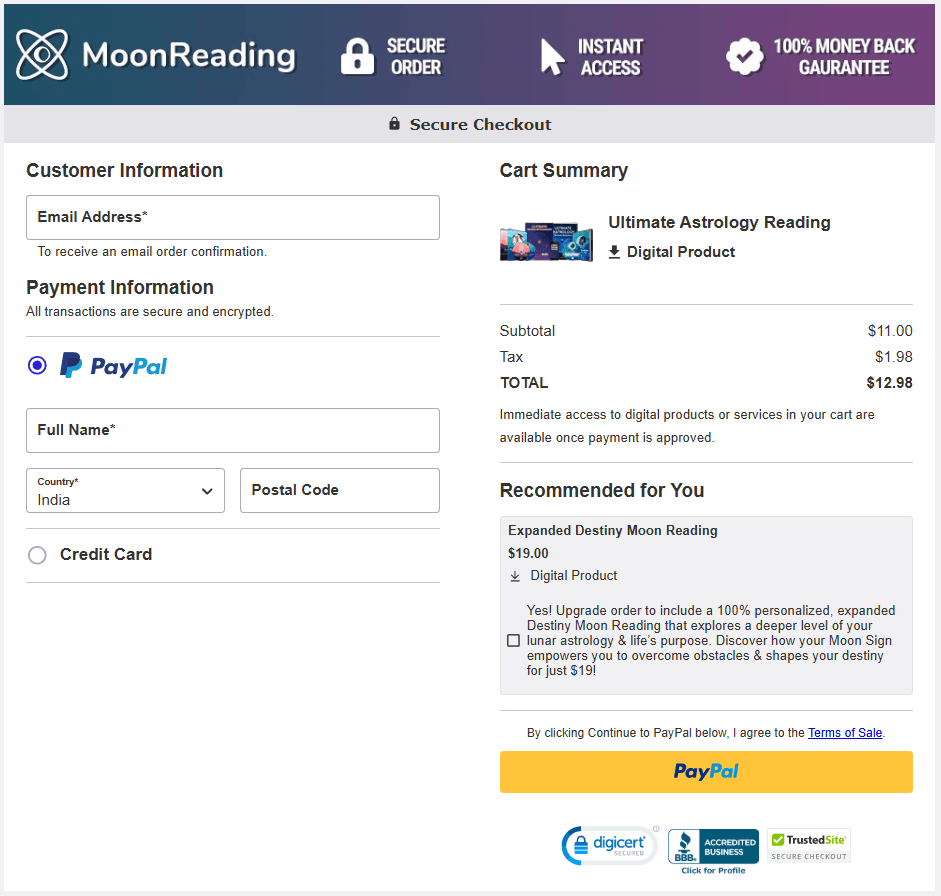Click the Click for Profile BBB caption
The height and width of the screenshot is (896, 941).
pyautogui.click(x=713, y=871)
